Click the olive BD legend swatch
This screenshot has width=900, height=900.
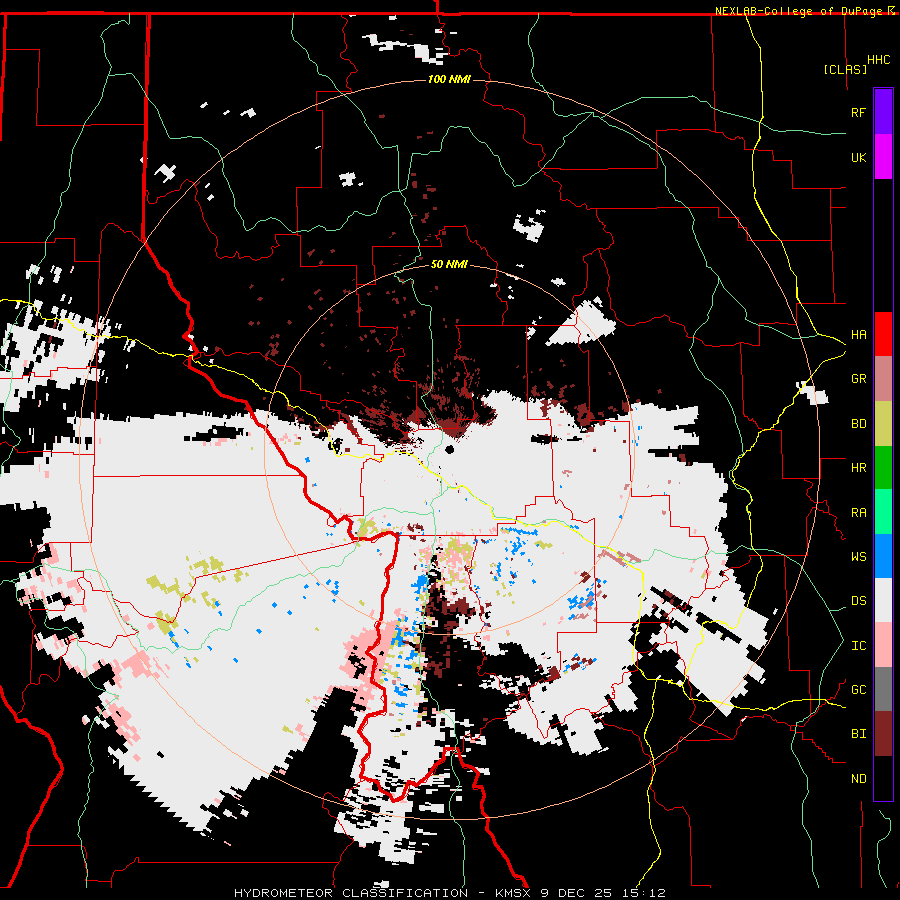883,424
